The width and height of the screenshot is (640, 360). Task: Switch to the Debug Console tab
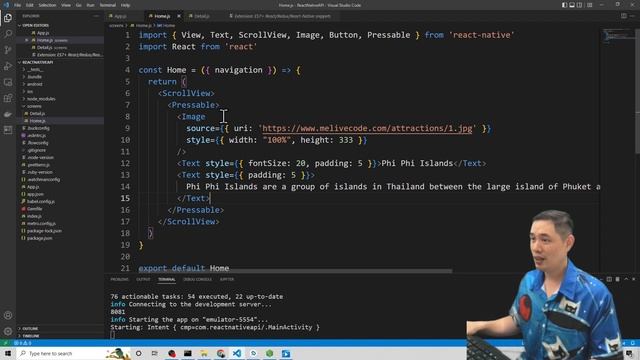tap(198, 279)
